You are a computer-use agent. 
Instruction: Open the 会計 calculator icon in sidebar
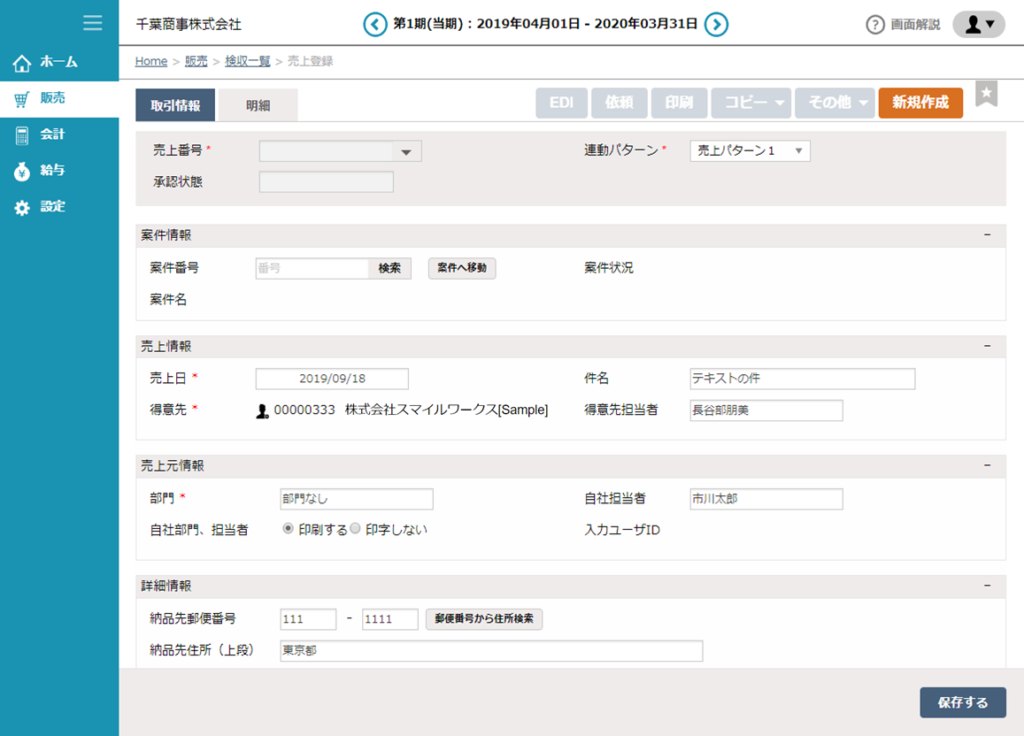(22, 134)
